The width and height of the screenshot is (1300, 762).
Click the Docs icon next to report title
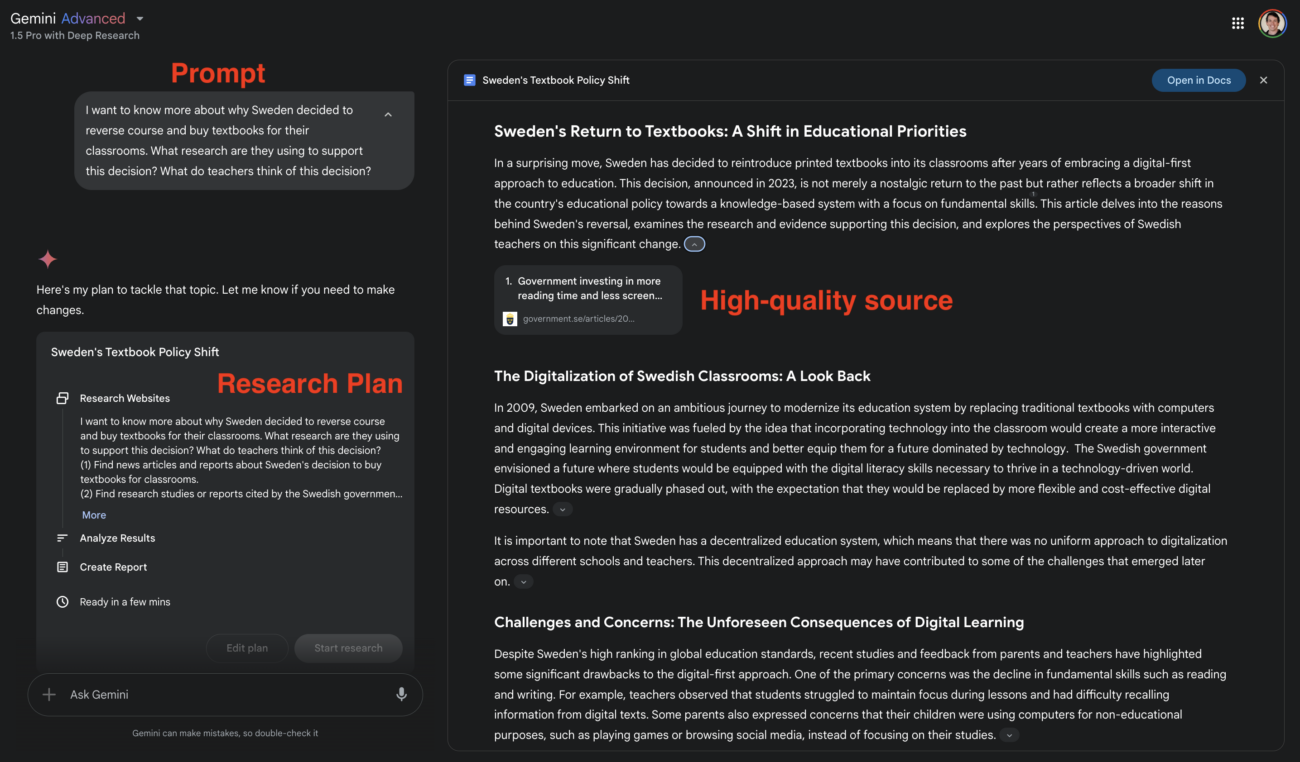coord(470,80)
